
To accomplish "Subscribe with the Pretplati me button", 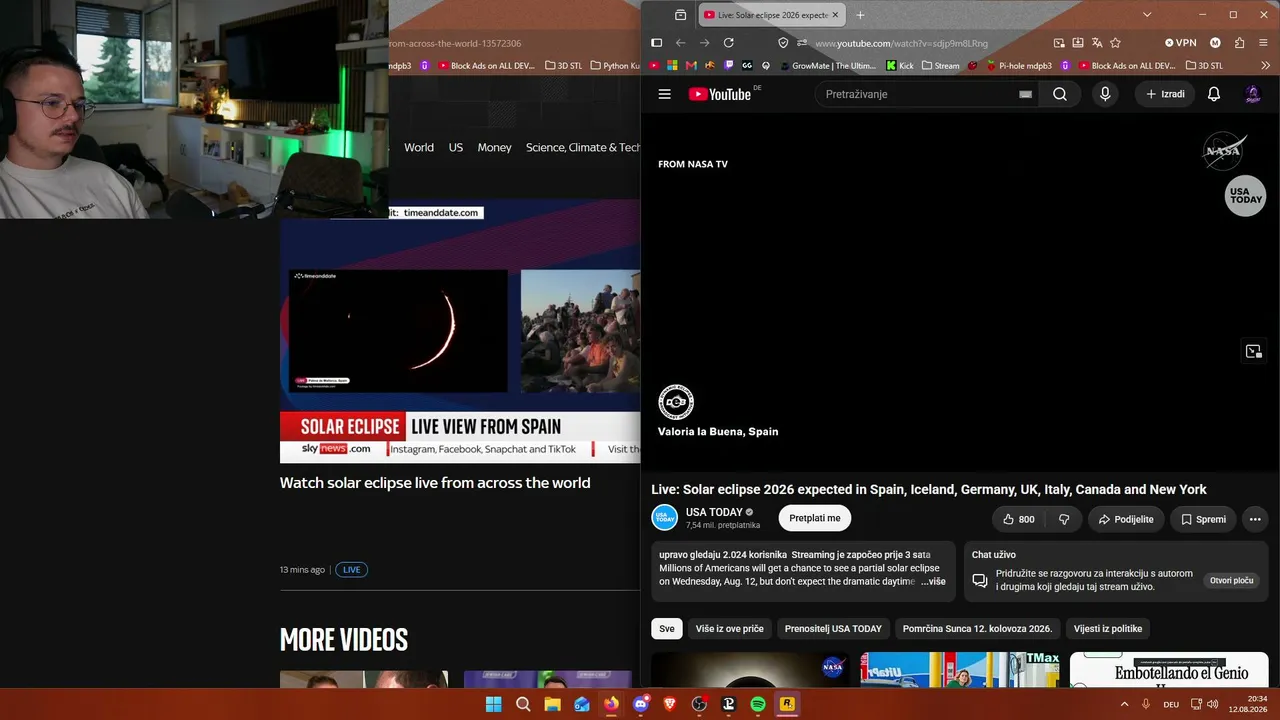I will click(815, 518).
